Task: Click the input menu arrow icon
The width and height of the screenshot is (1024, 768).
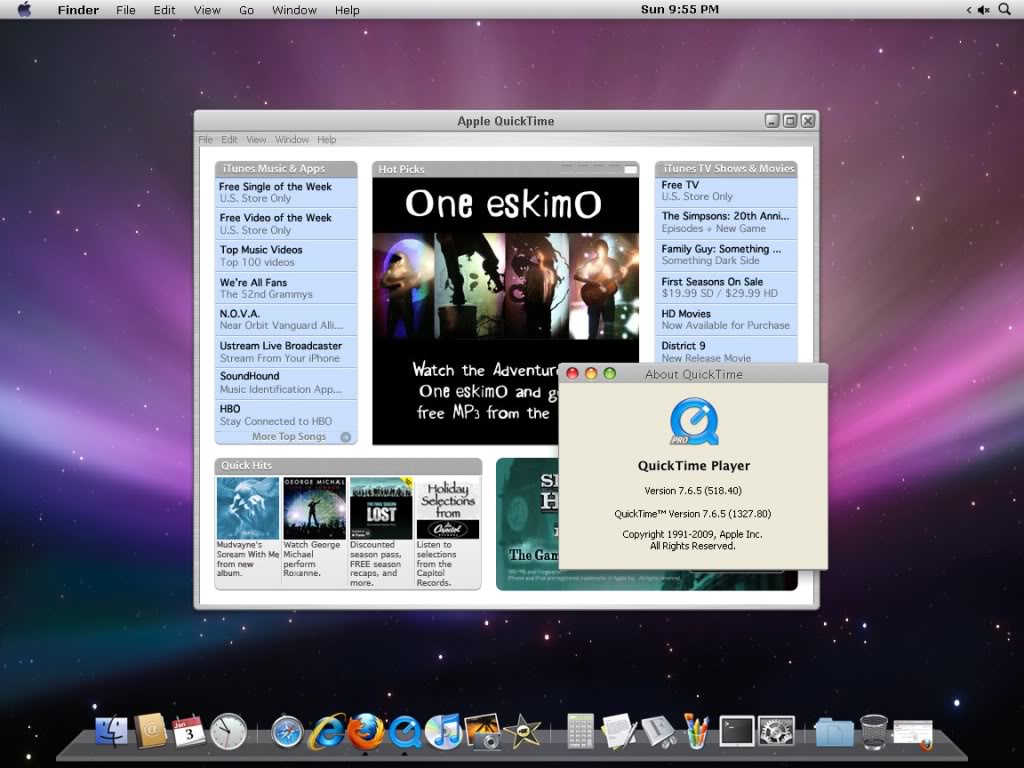Action: [x=968, y=10]
